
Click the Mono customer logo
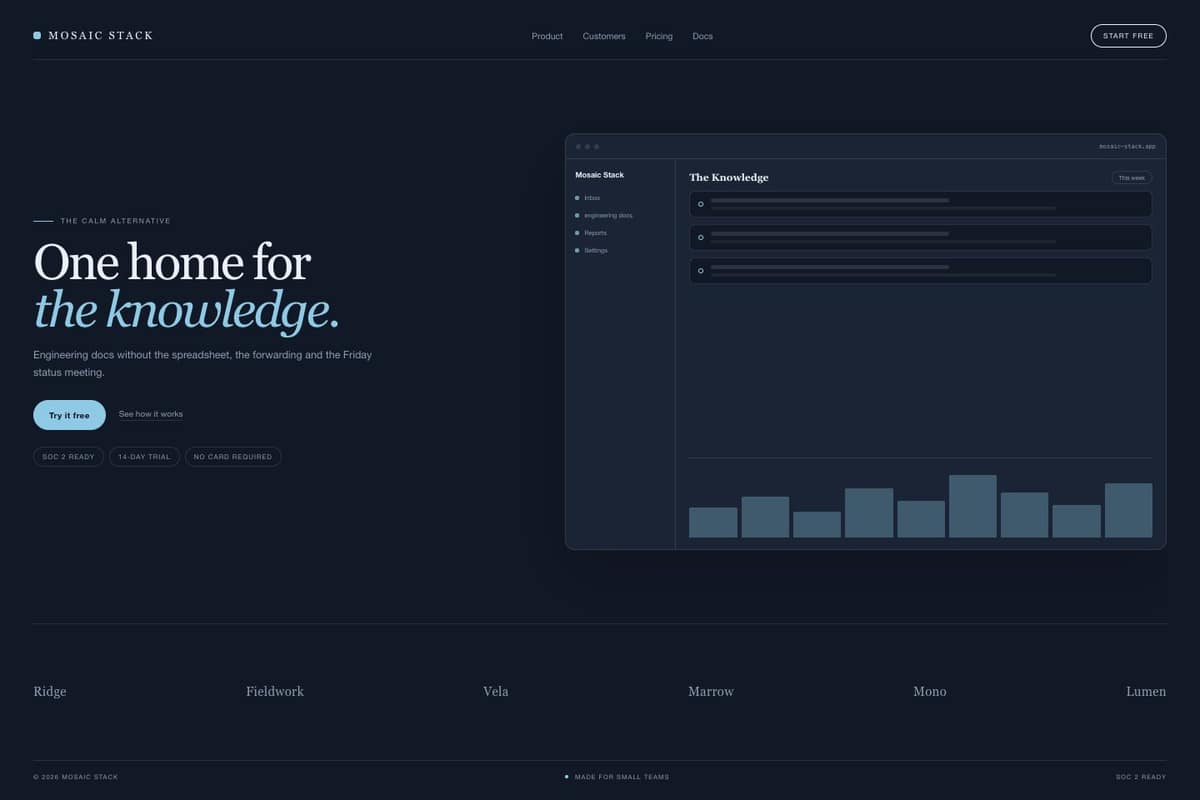930,691
